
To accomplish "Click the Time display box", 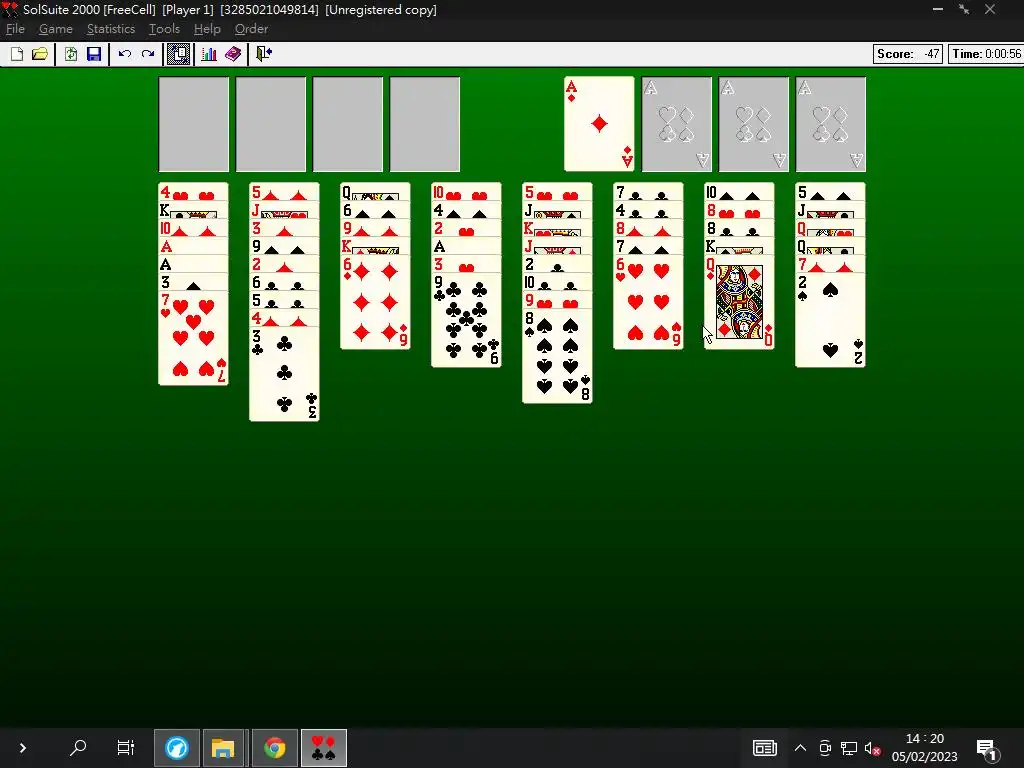I will 985,54.
